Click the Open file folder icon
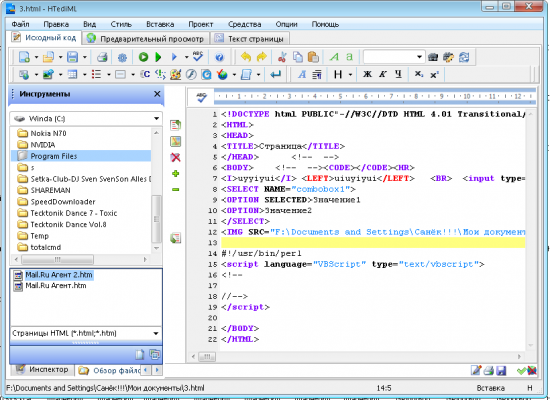Image resolution: width=550 pixels, height=400 pixels. (x=48, y=57)
